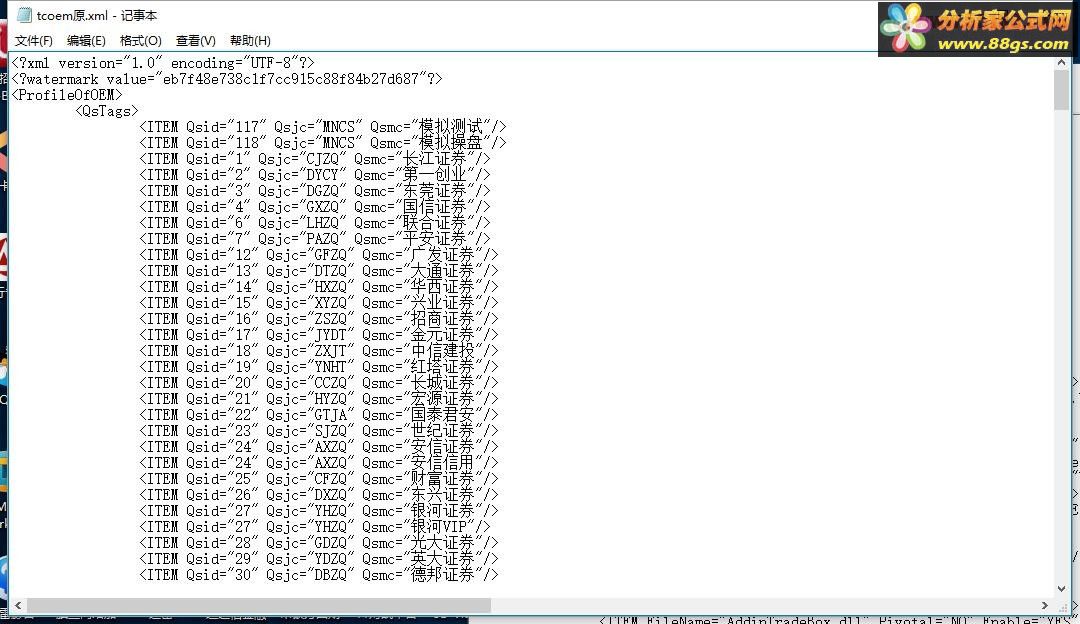This screenshot has height=624, width=1080.
Task: Click the line with 金元证券
Action: click(x=318, y=335)
